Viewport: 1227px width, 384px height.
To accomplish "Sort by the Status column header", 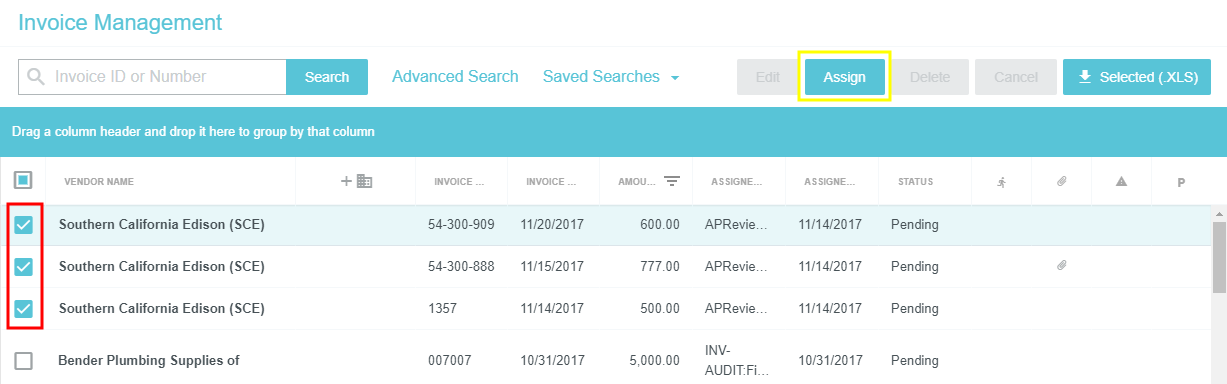I will point(915,182).
